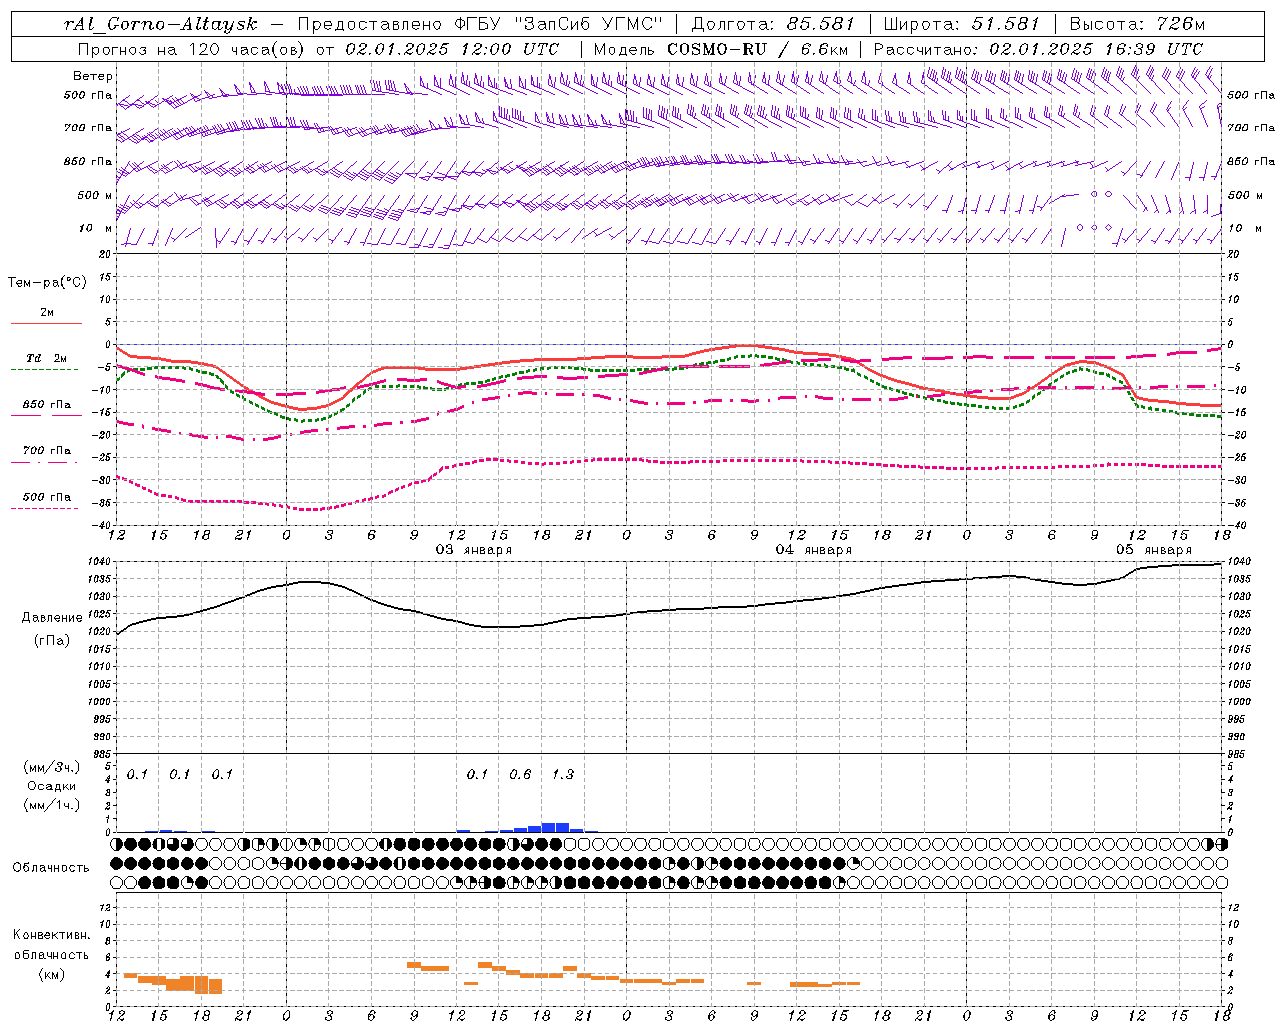Click the 1.3 precipitation amount value
This screenshot has height=1024, width=1280.
pyautogui.click(x=563, y=774)
